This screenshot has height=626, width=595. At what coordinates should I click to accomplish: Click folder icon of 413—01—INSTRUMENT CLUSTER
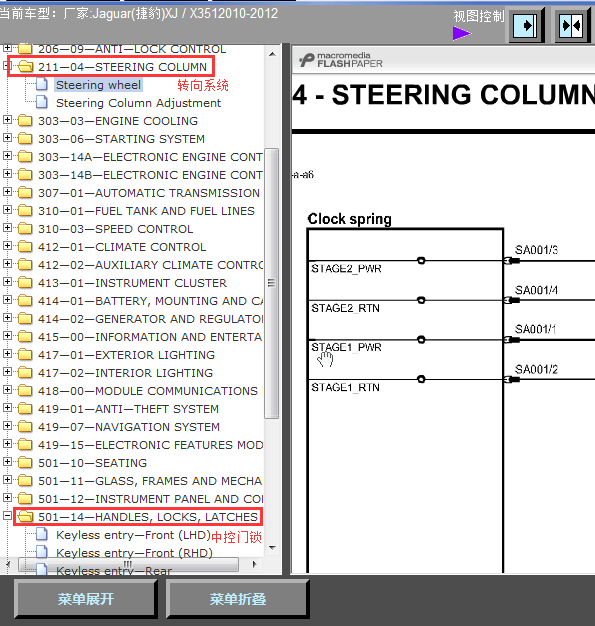25,283
